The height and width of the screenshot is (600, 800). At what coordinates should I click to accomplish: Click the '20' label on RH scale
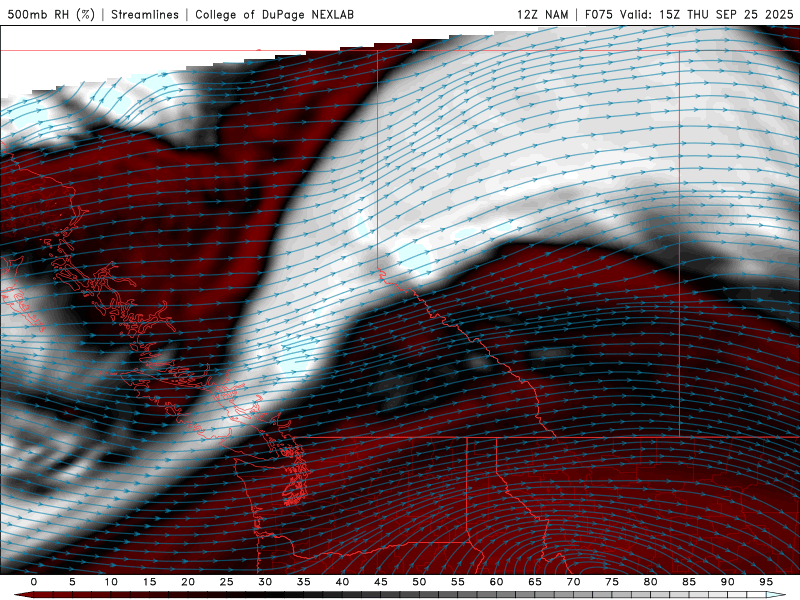tap(188, 582)
